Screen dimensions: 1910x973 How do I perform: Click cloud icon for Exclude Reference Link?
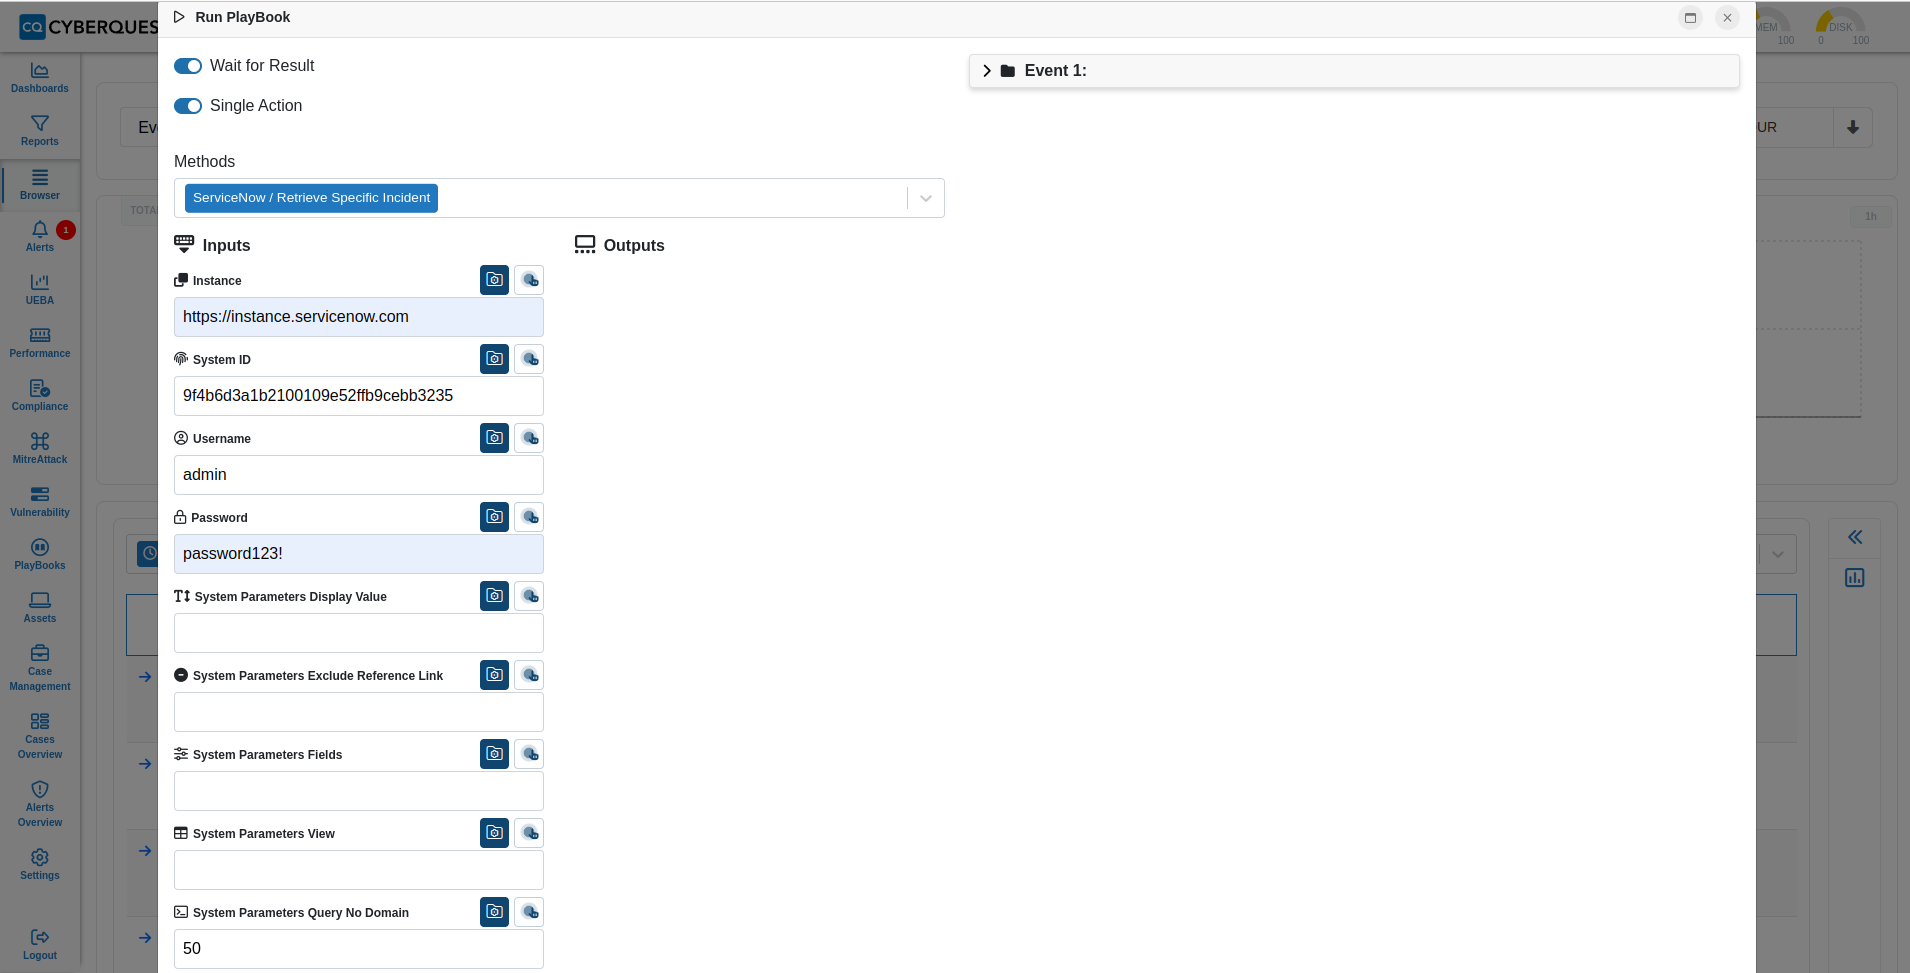(529, 675)
